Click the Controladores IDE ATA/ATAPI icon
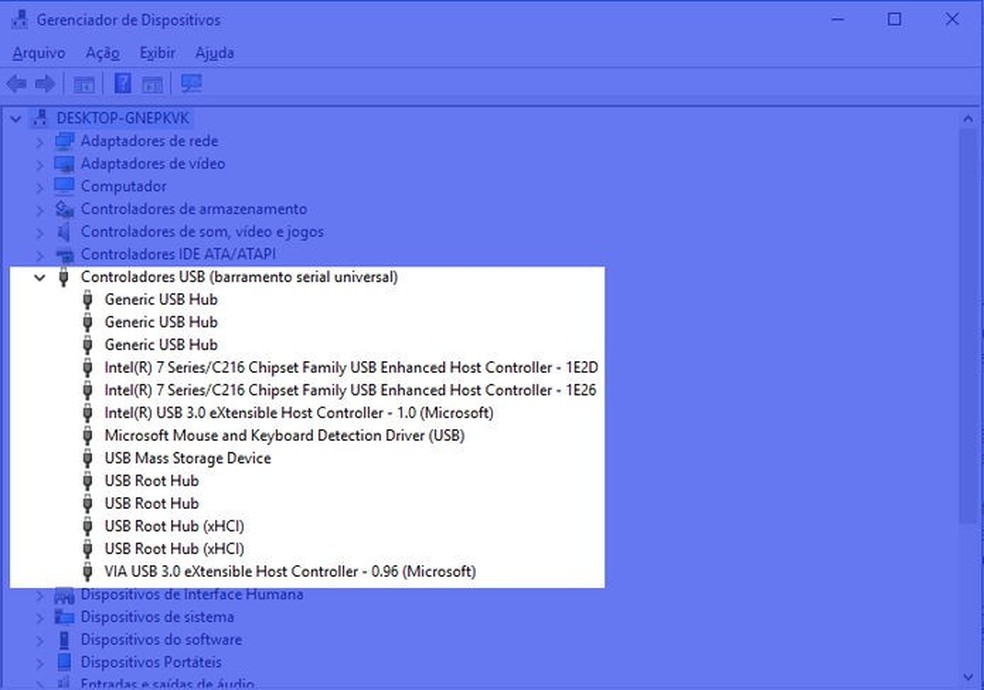Viewport: 984px width, 690px height. (64, 255)
